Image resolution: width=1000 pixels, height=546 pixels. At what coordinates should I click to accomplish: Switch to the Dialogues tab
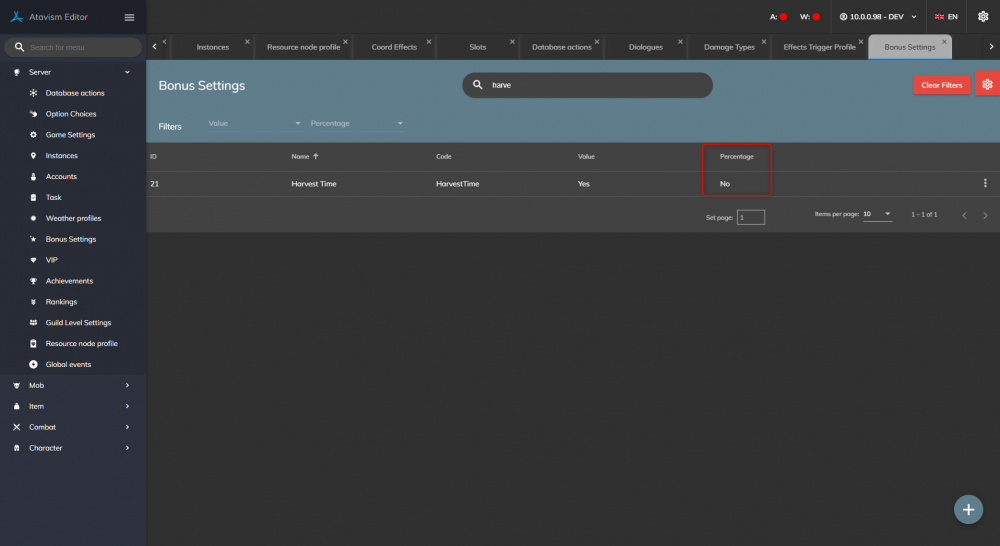[x=645, y=47]
